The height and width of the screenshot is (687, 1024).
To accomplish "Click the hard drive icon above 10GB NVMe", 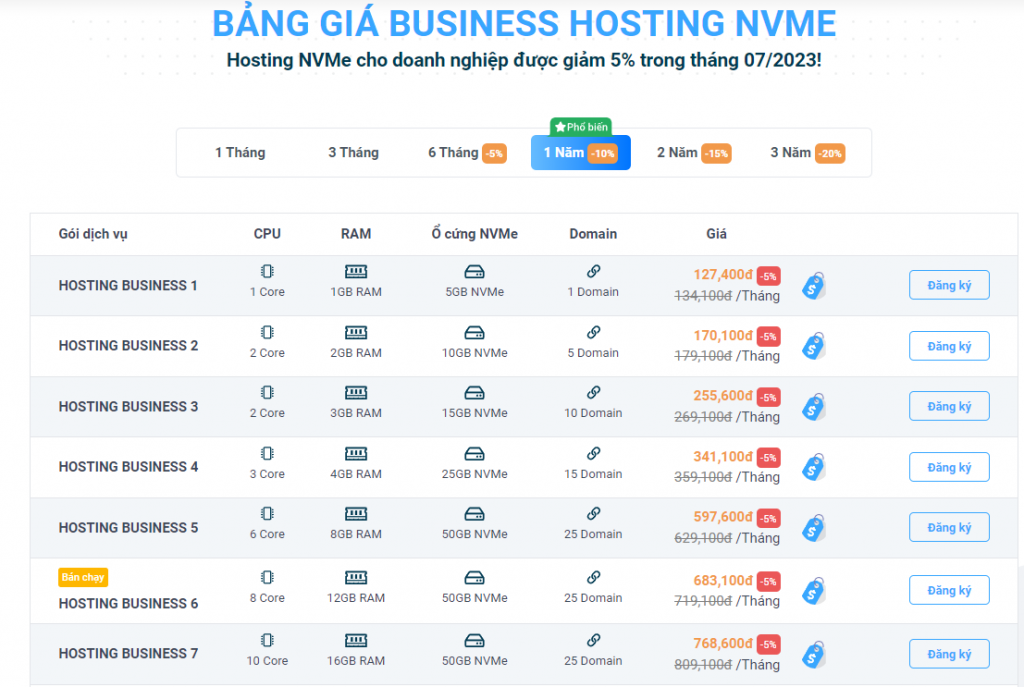I will click(475, 332).
